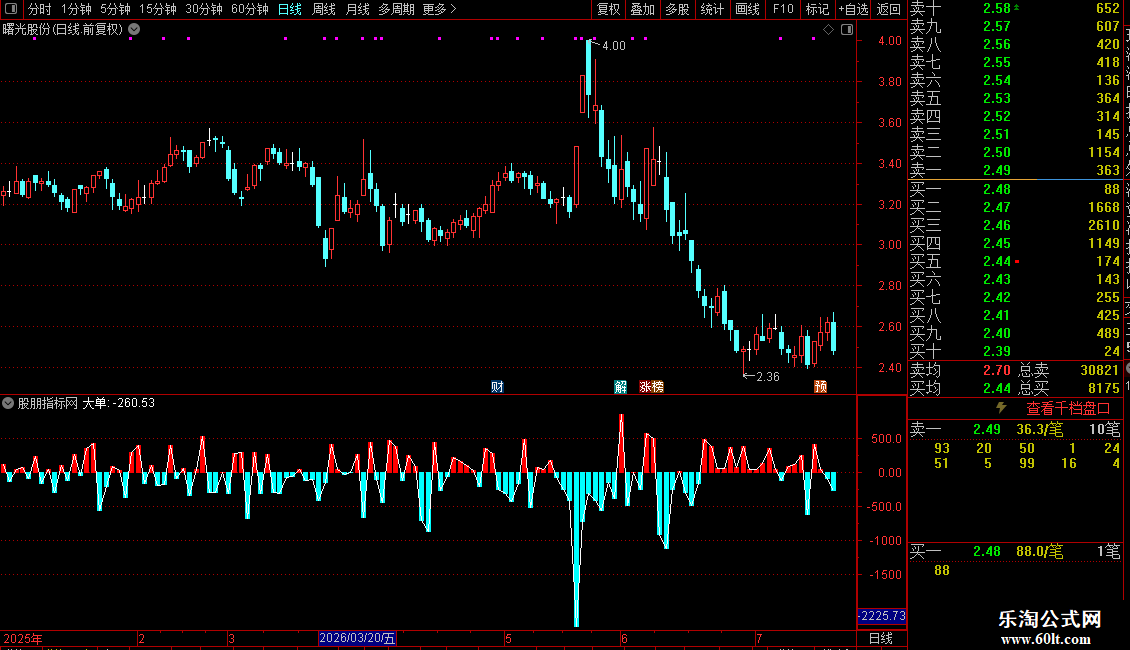Select the 5分钟 period tab

click(115, 9)
